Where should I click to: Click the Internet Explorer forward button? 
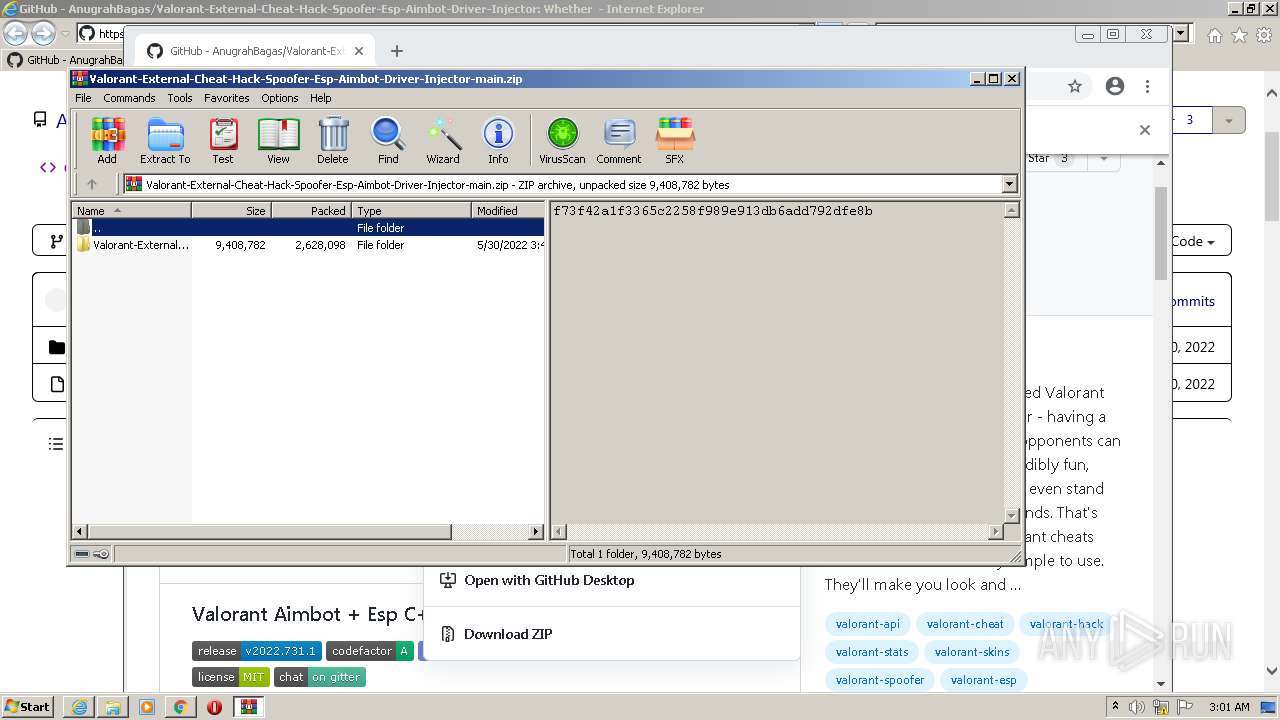(43, 33)
